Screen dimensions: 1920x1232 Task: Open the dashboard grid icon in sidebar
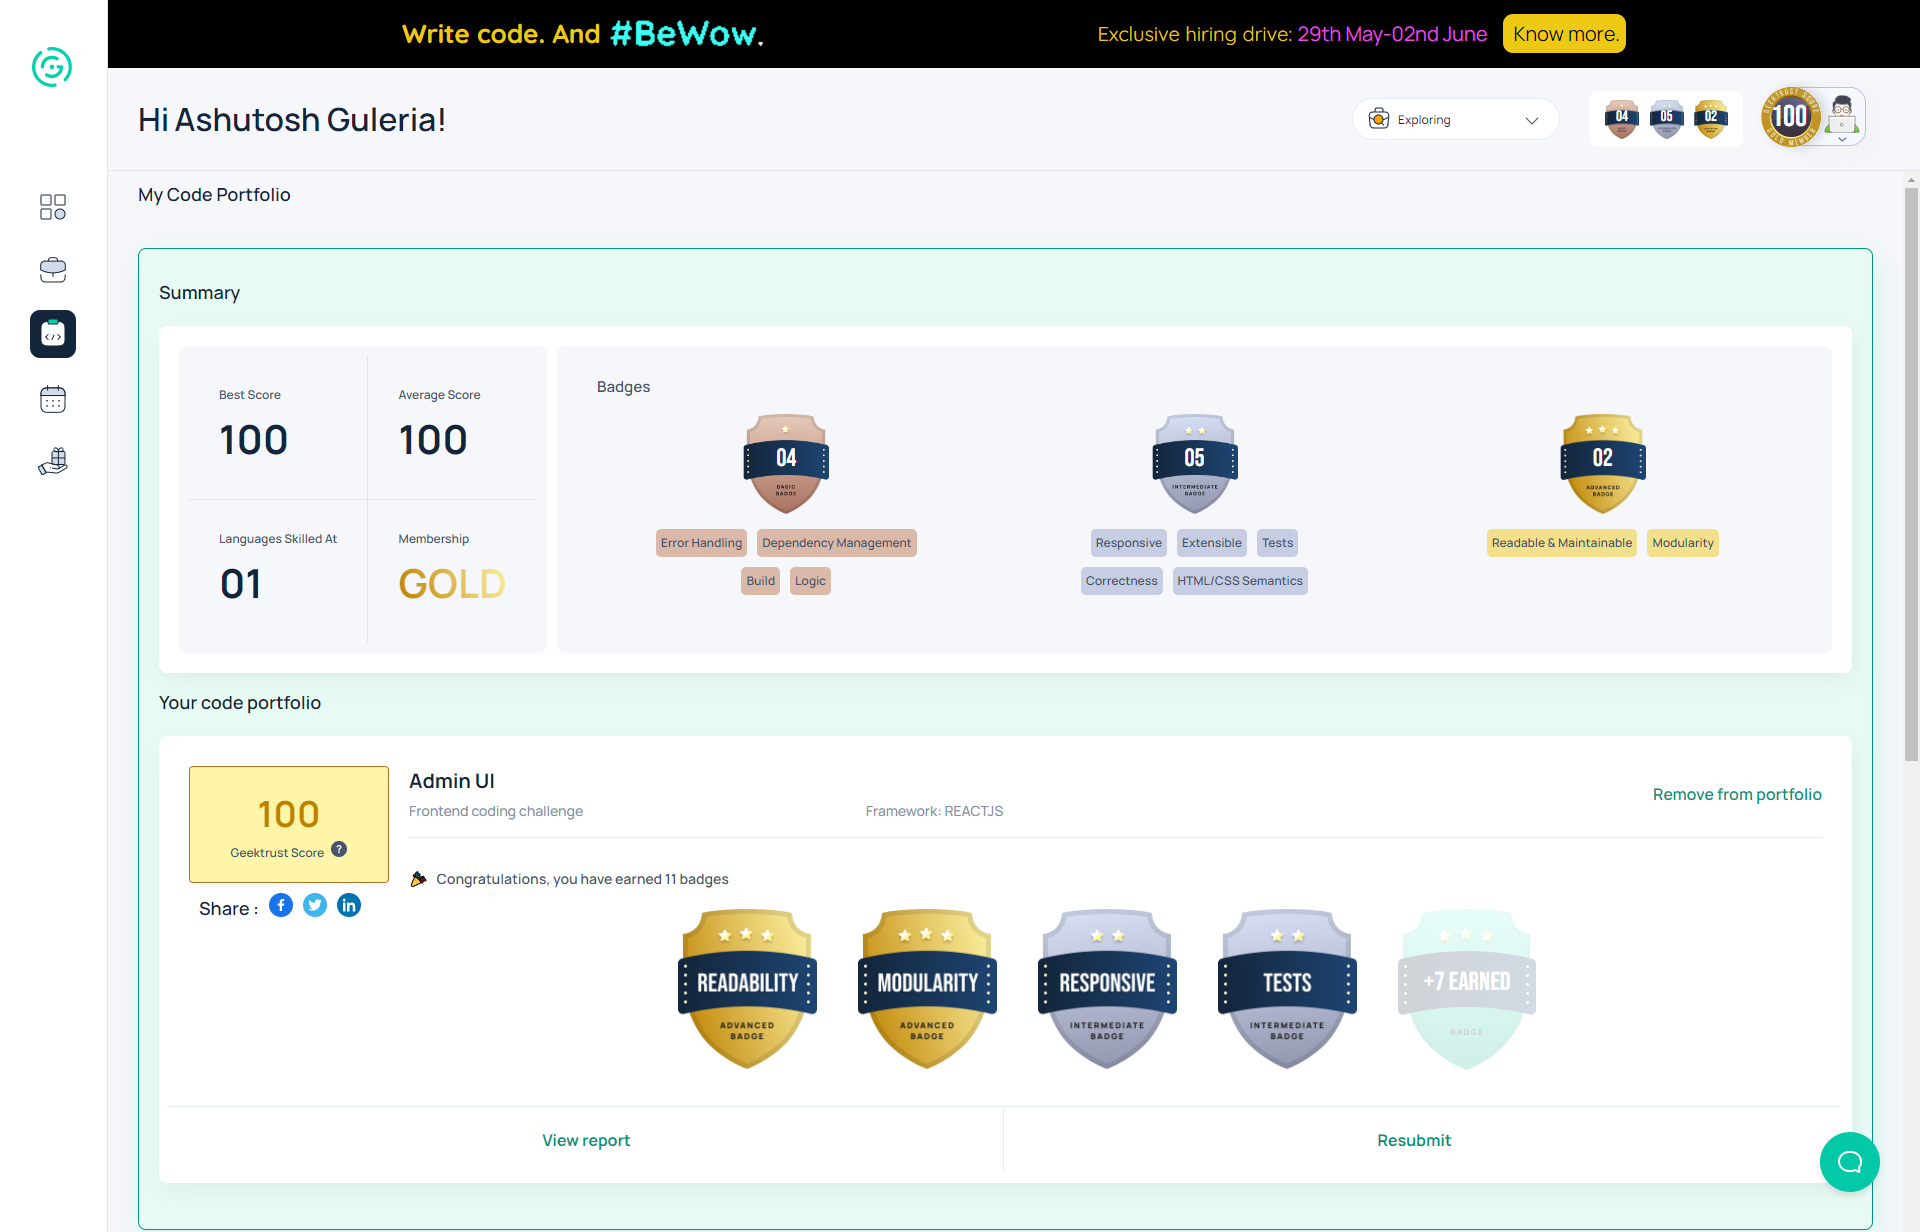(x=53, y=207)
